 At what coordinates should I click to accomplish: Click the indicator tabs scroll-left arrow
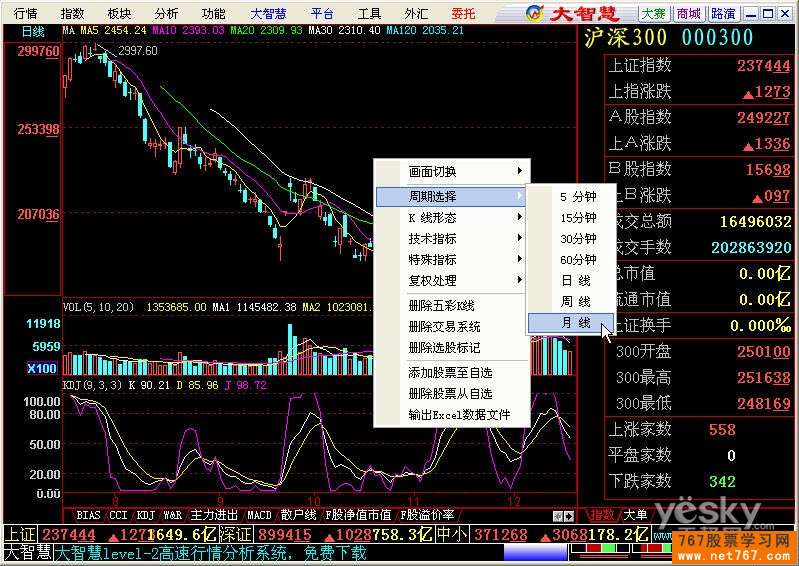pyautogui.click(x=558, y=516)
